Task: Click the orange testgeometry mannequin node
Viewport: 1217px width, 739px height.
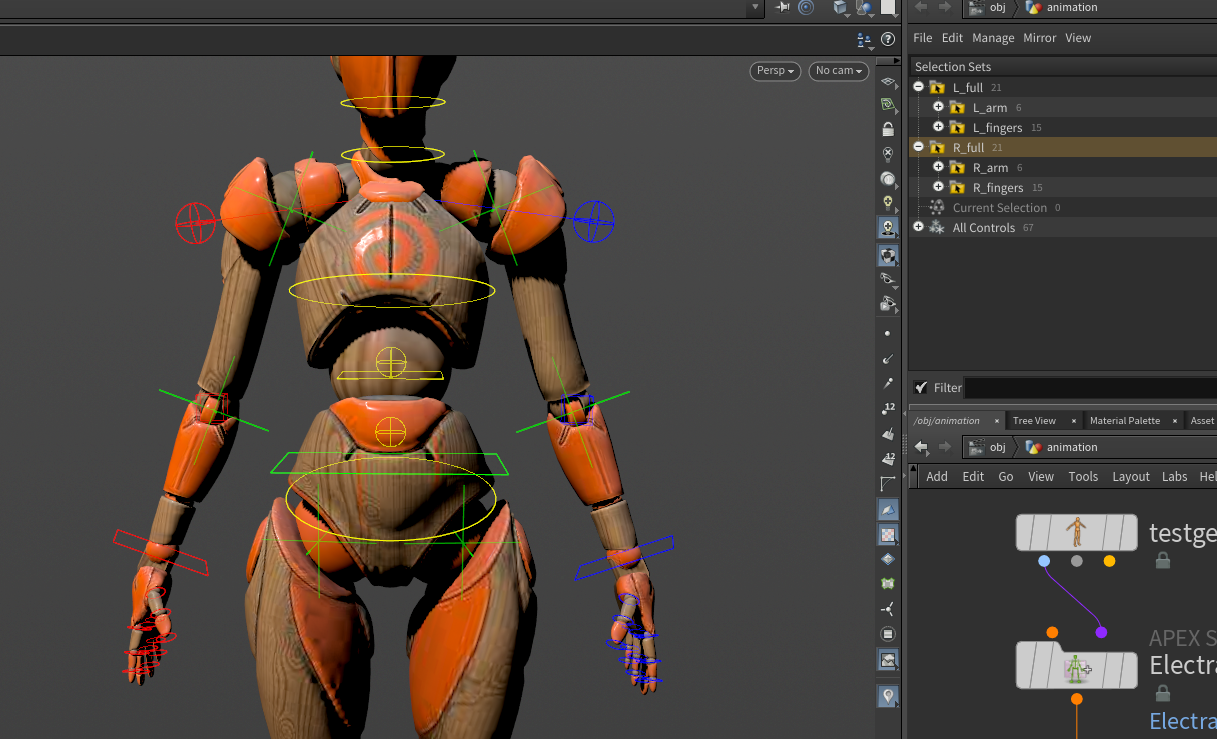Action: click(x=1076, y=532)
